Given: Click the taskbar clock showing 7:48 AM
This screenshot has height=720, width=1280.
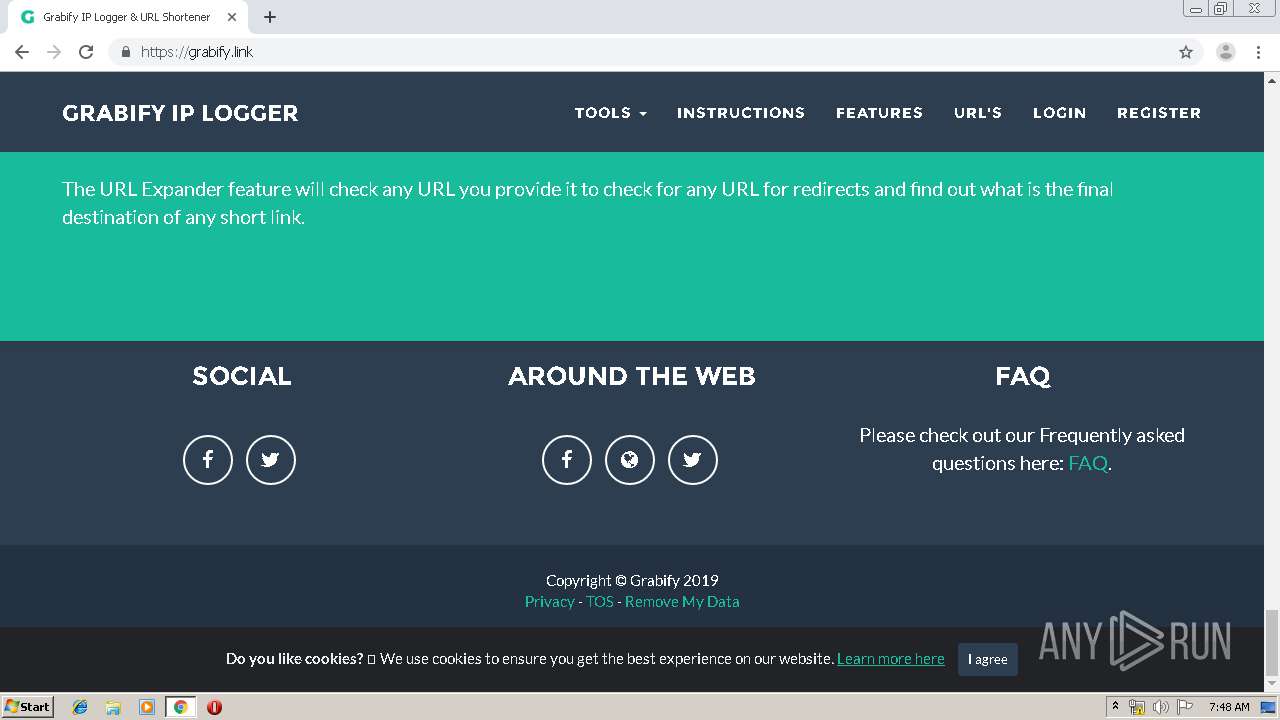Looking at the screenshot, I should pos(1229,707).
